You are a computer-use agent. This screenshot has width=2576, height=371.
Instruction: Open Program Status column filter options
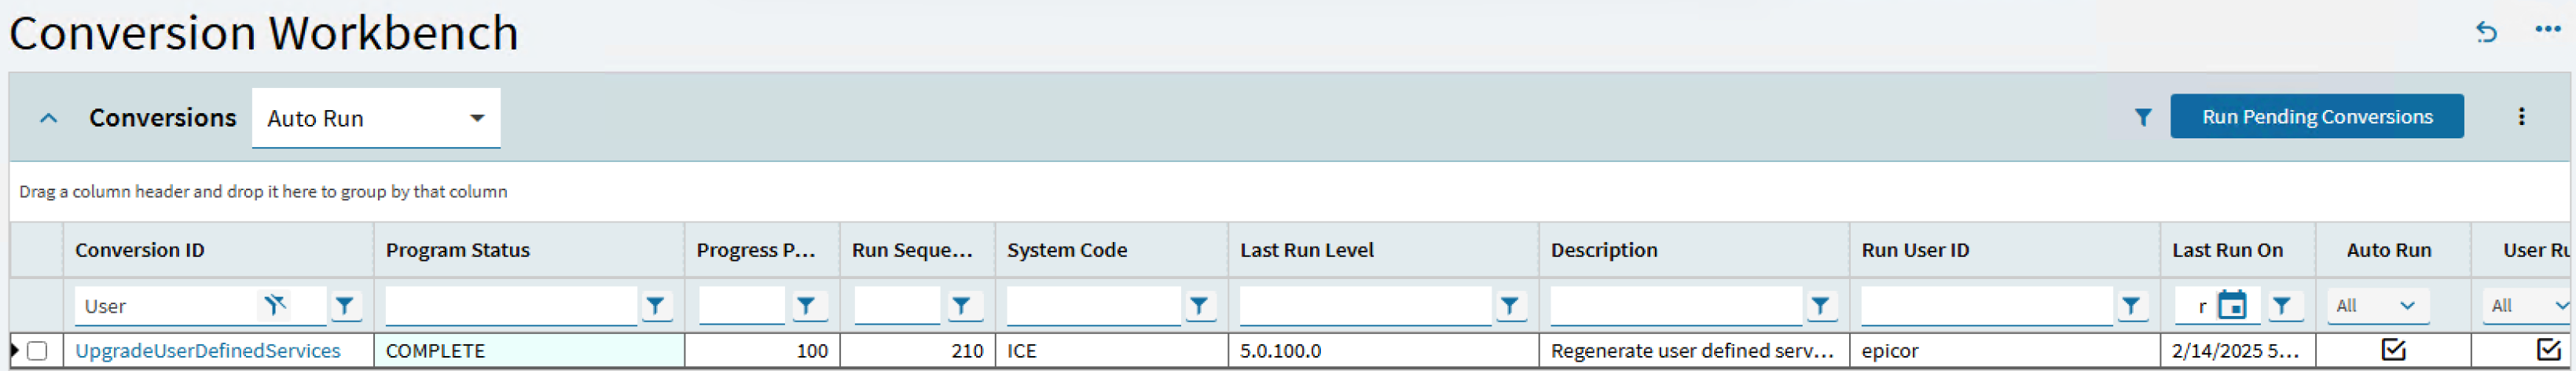tap(656, 306)
